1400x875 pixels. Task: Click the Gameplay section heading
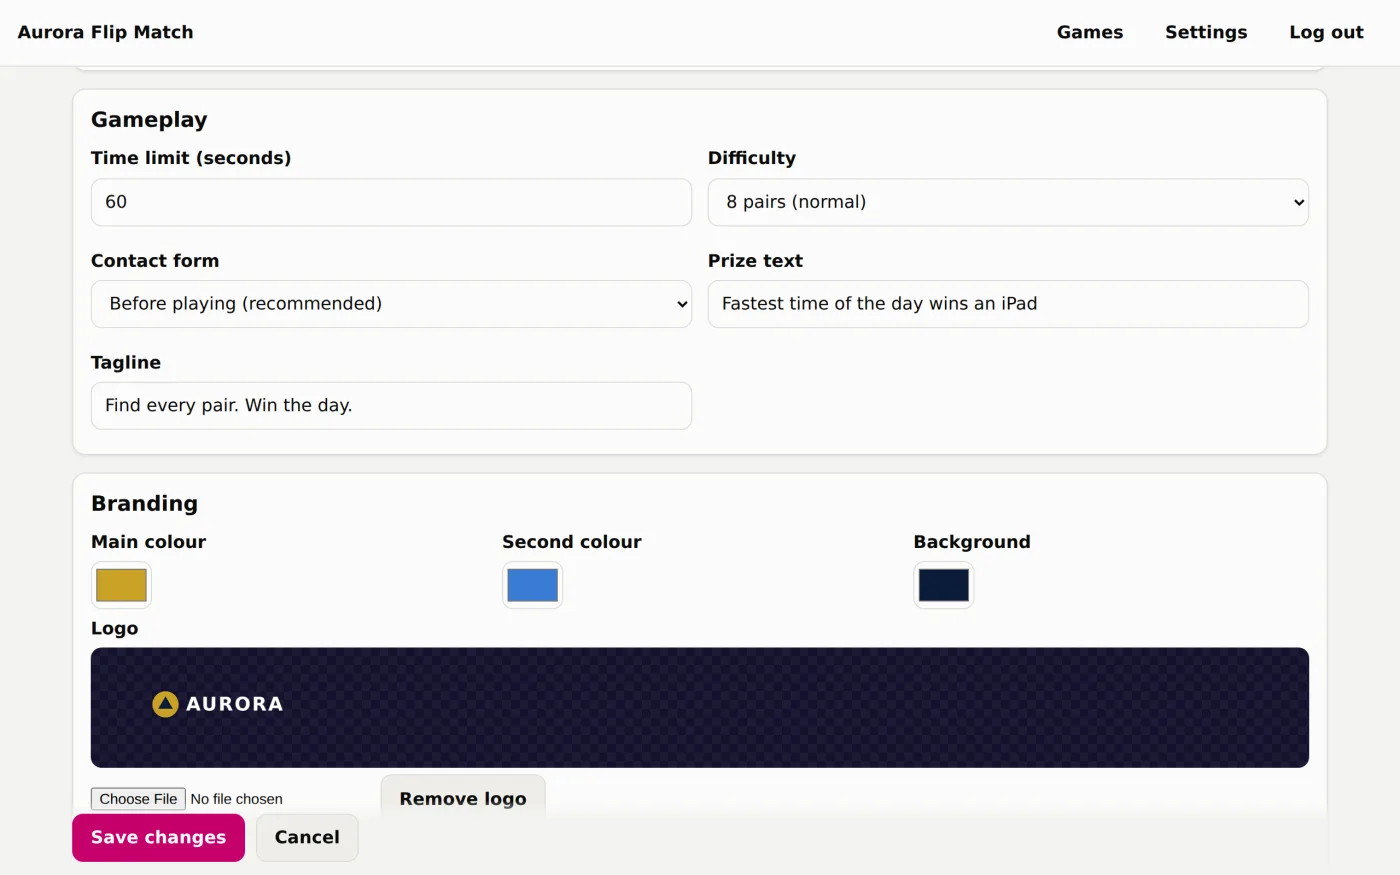(149, 120)
